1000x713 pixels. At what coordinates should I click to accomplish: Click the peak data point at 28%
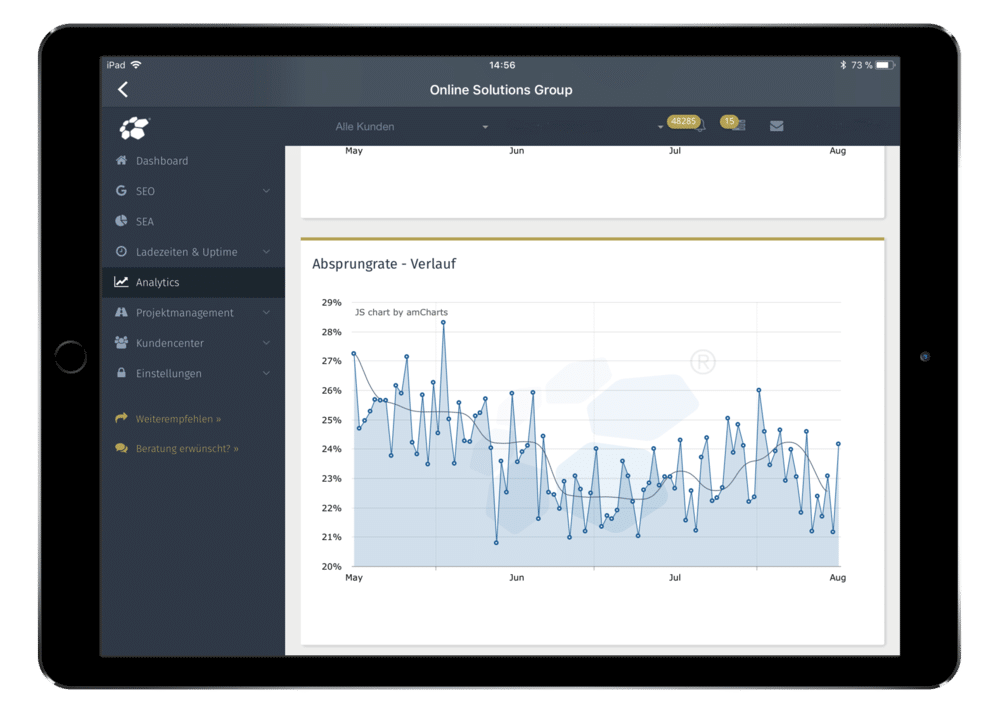443,322
